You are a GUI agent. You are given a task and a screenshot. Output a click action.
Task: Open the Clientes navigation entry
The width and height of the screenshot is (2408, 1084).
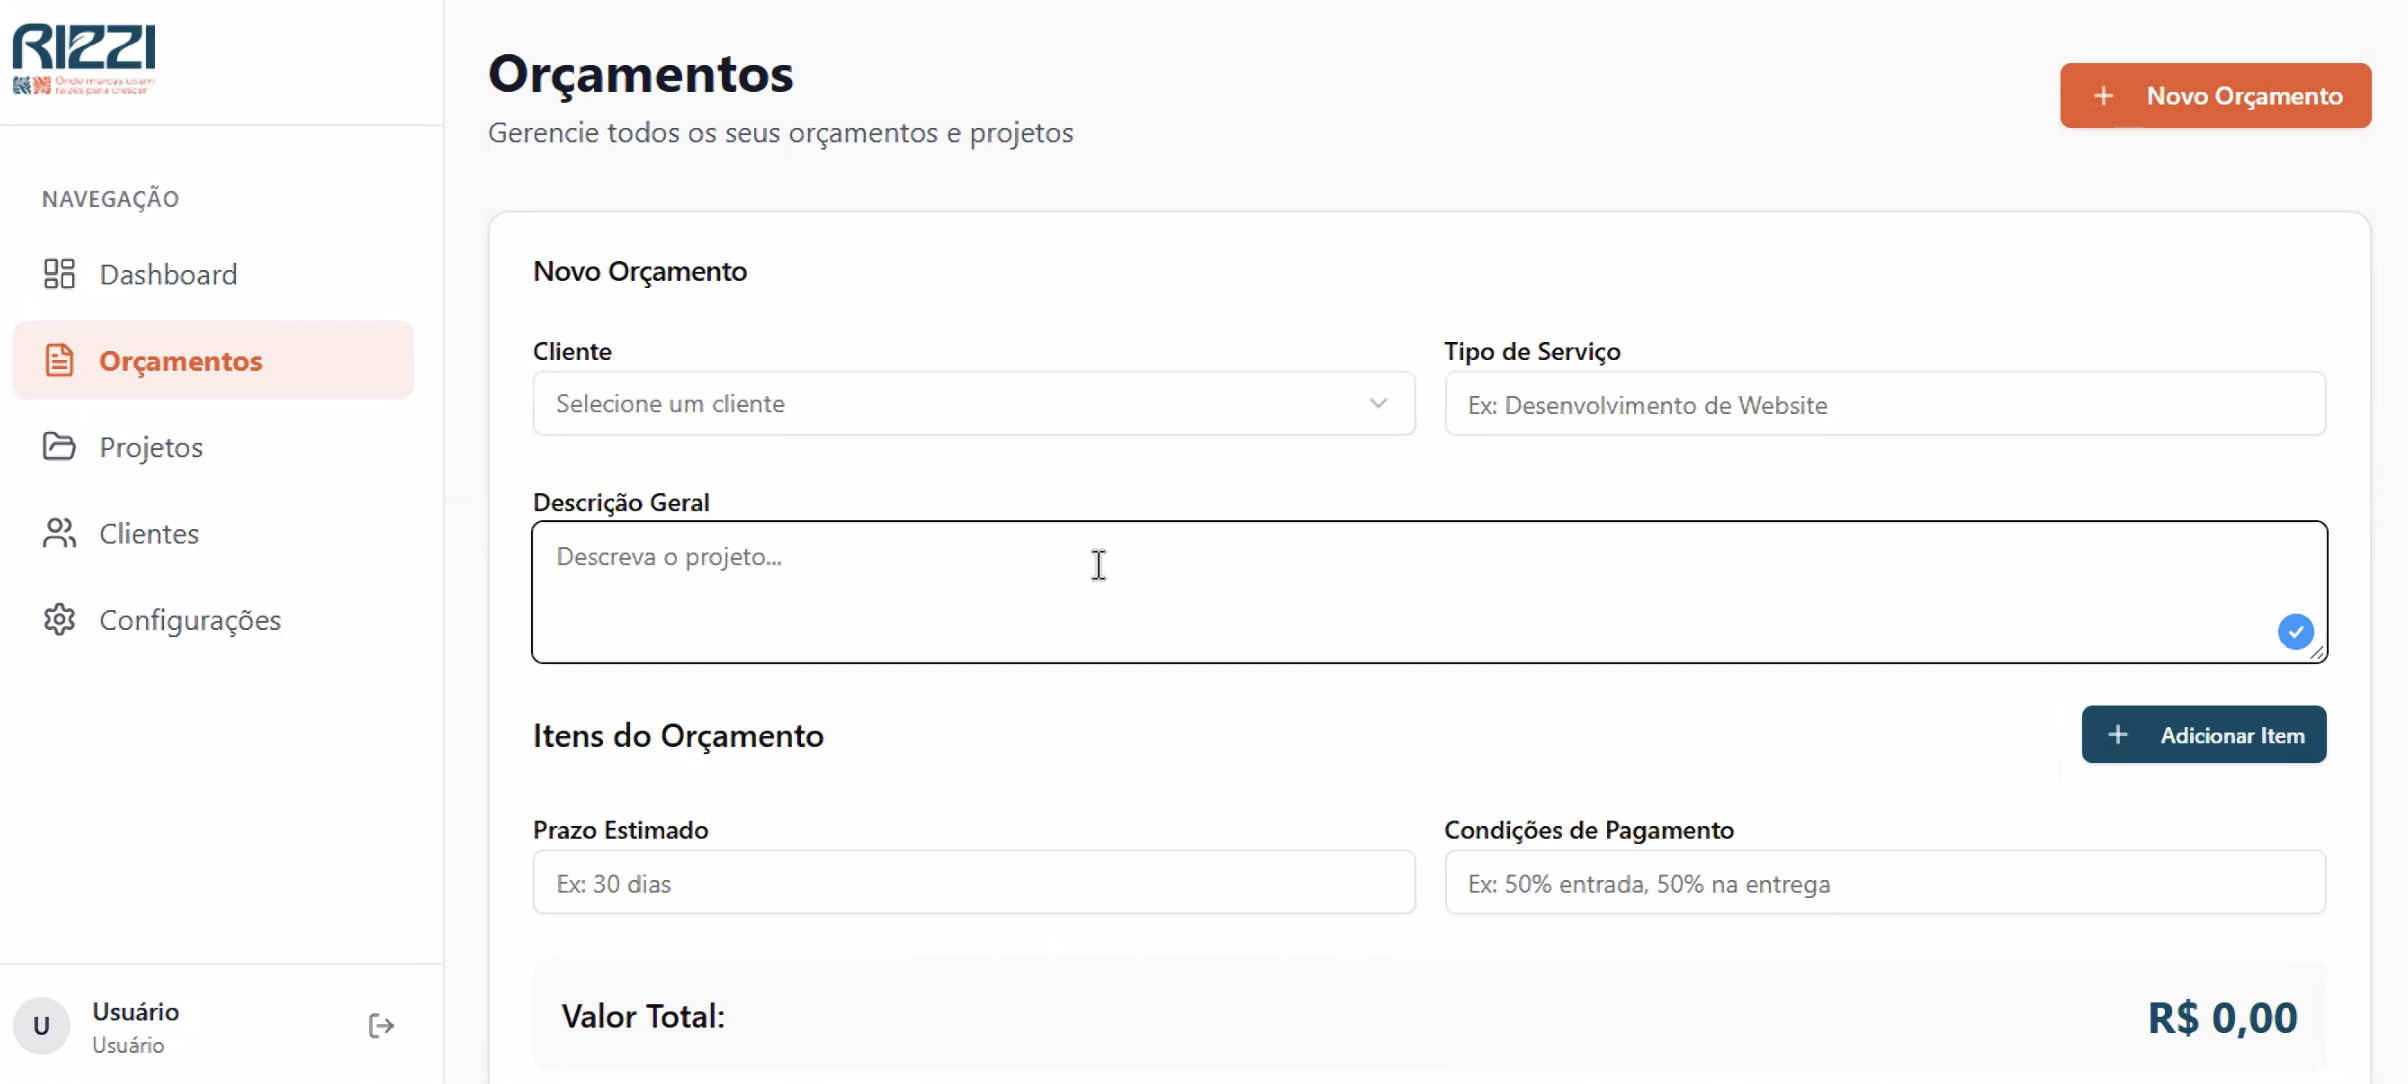coord(149,534)
